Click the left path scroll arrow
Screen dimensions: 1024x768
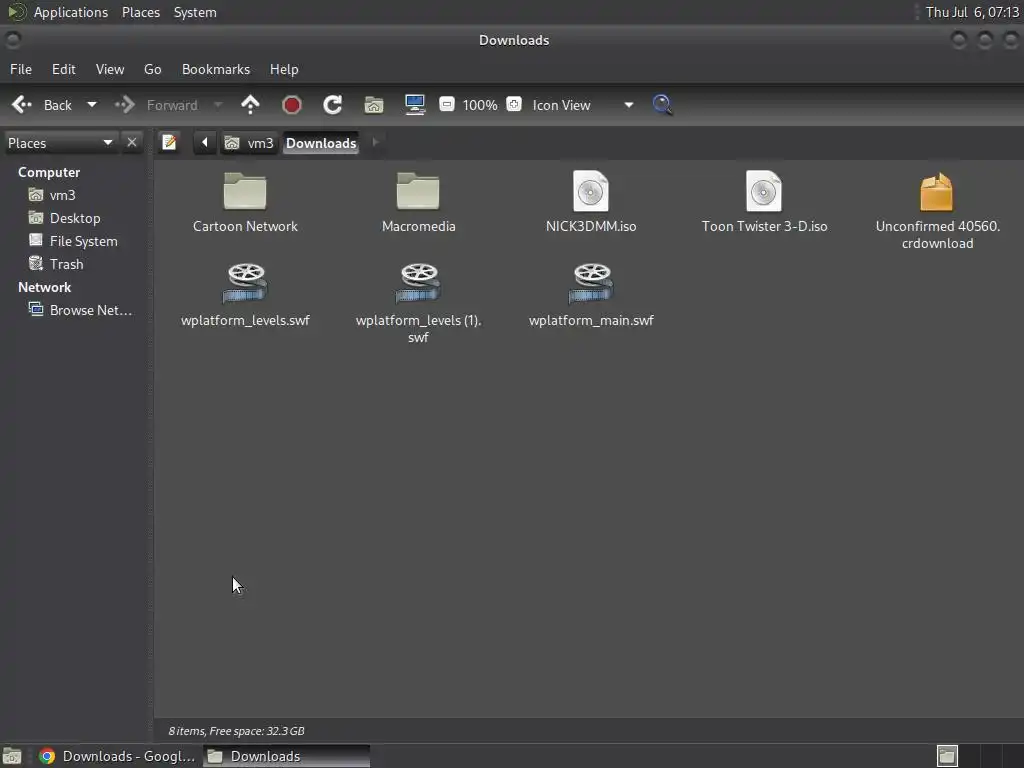tap(204, 142)
